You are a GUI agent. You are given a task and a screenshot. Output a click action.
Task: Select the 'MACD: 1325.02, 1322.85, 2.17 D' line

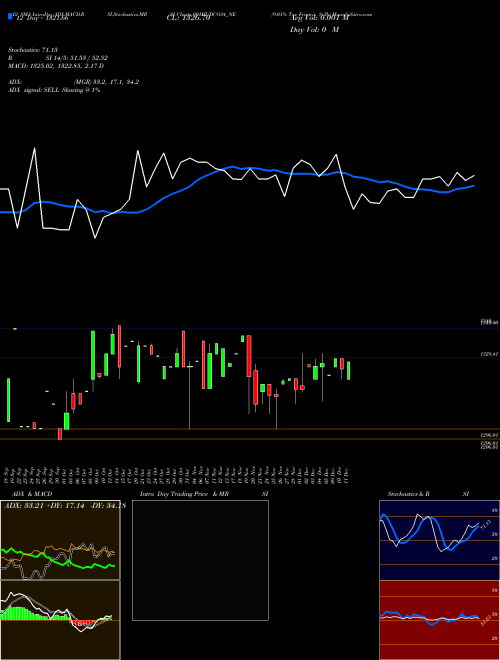coord(56,66)
